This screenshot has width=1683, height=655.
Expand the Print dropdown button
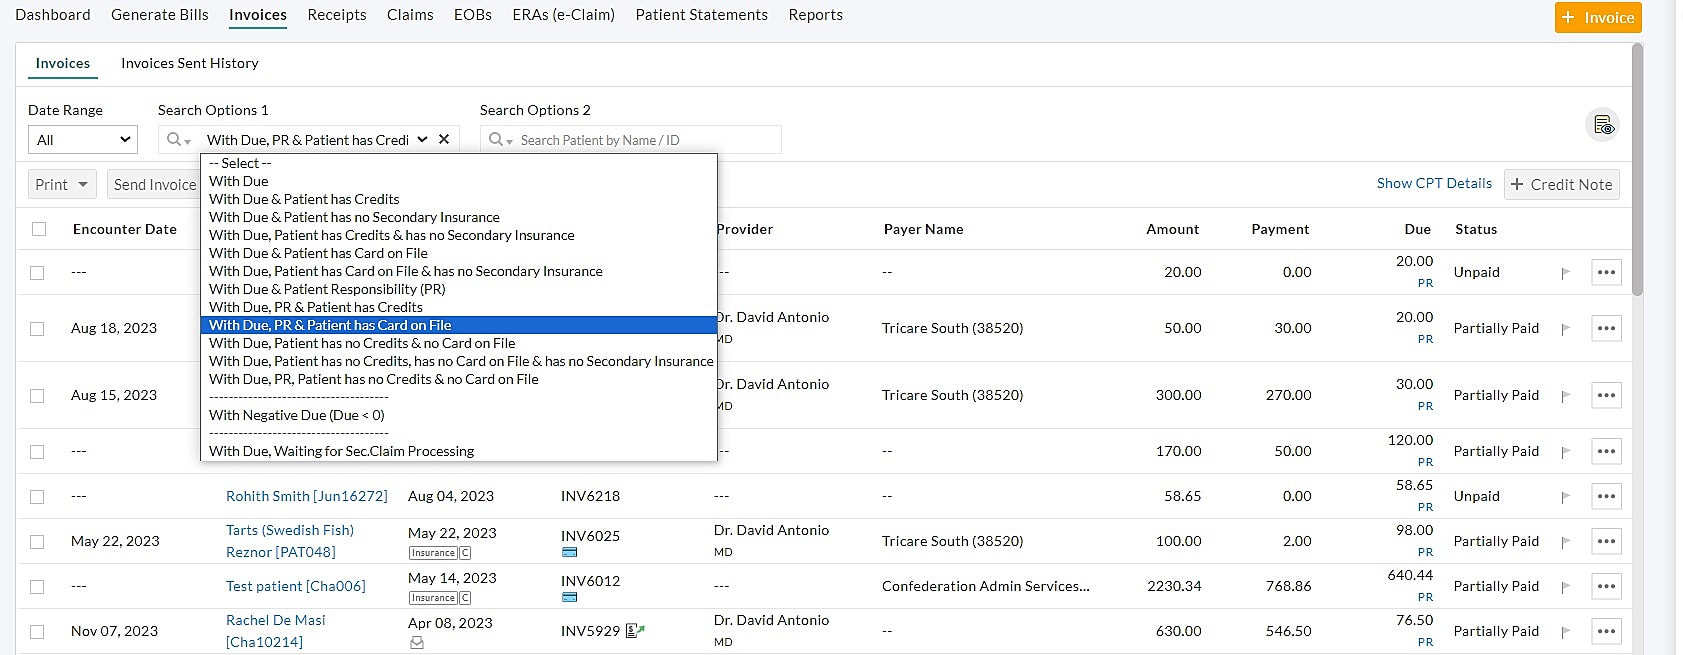(61, 185)
